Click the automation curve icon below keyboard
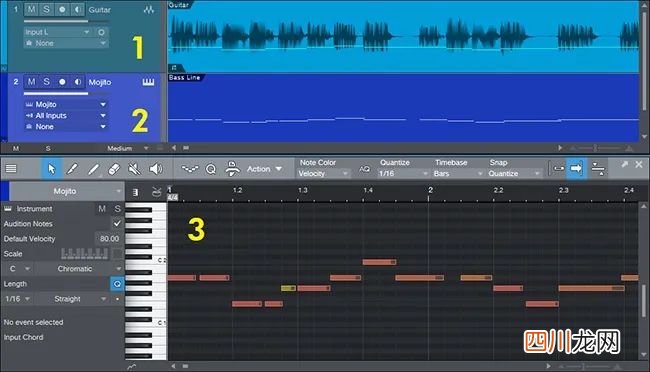The image size is (650, 372). pos(132,367)
